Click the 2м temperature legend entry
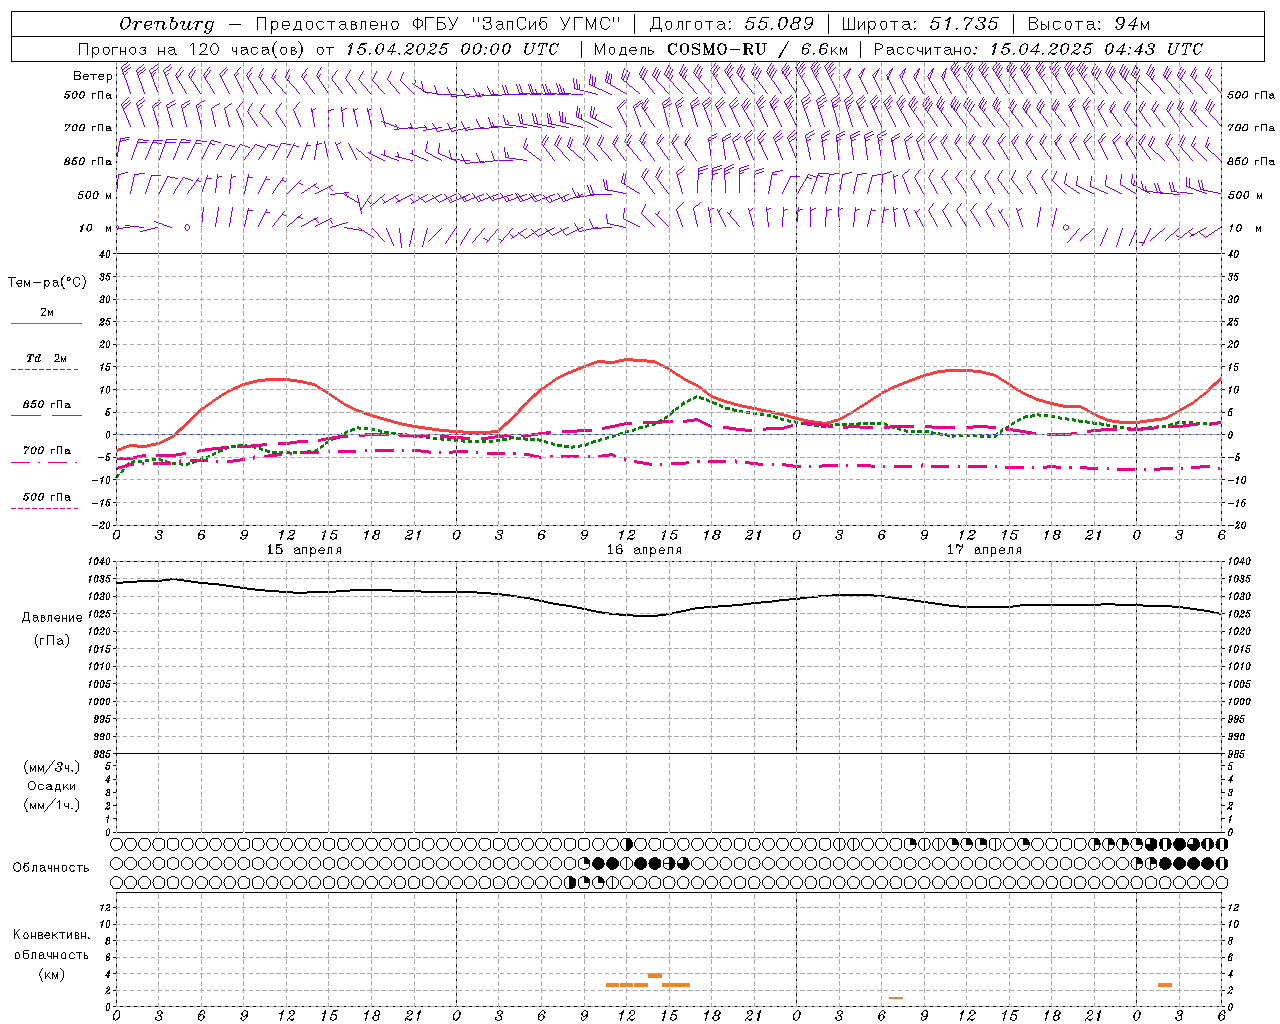Viewport: 1280px width, 1024px height. click(47, 312)
